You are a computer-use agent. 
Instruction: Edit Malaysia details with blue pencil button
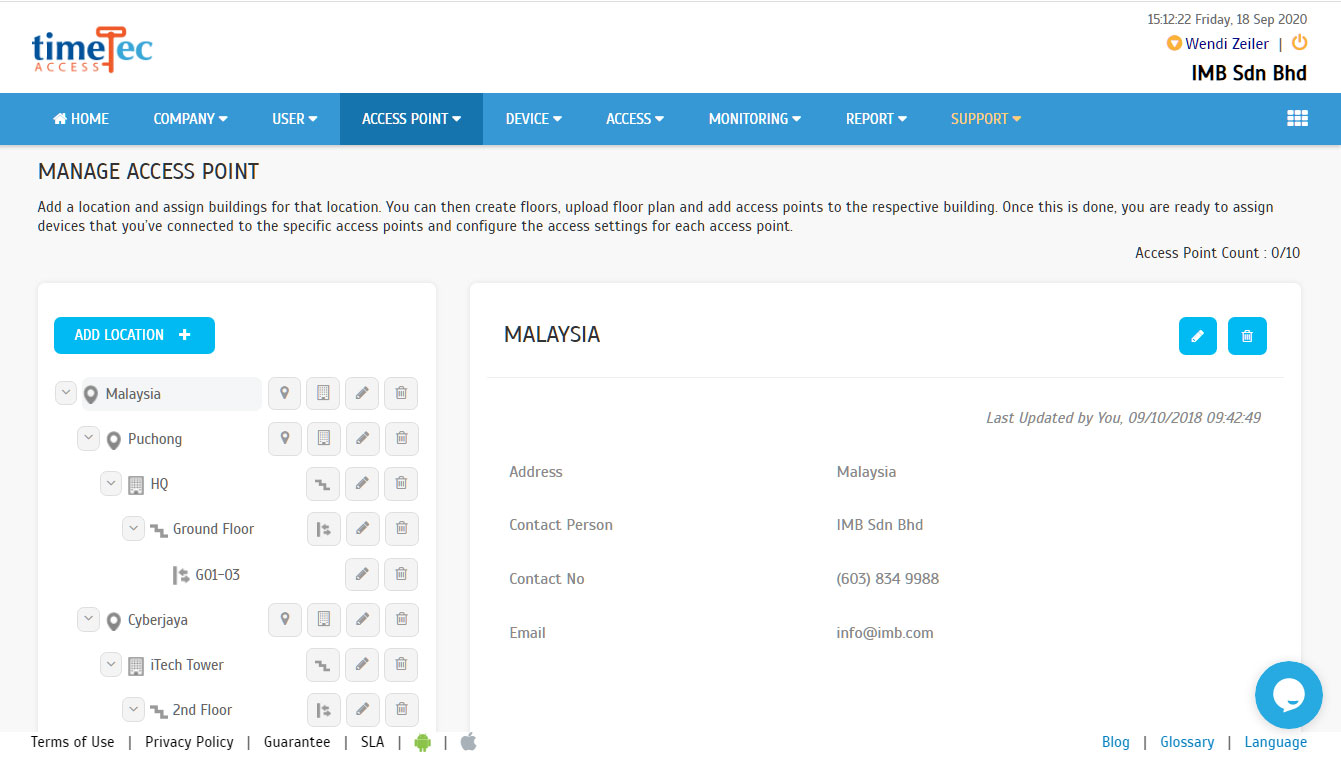pyautogui.click(x=1198, y=336)
